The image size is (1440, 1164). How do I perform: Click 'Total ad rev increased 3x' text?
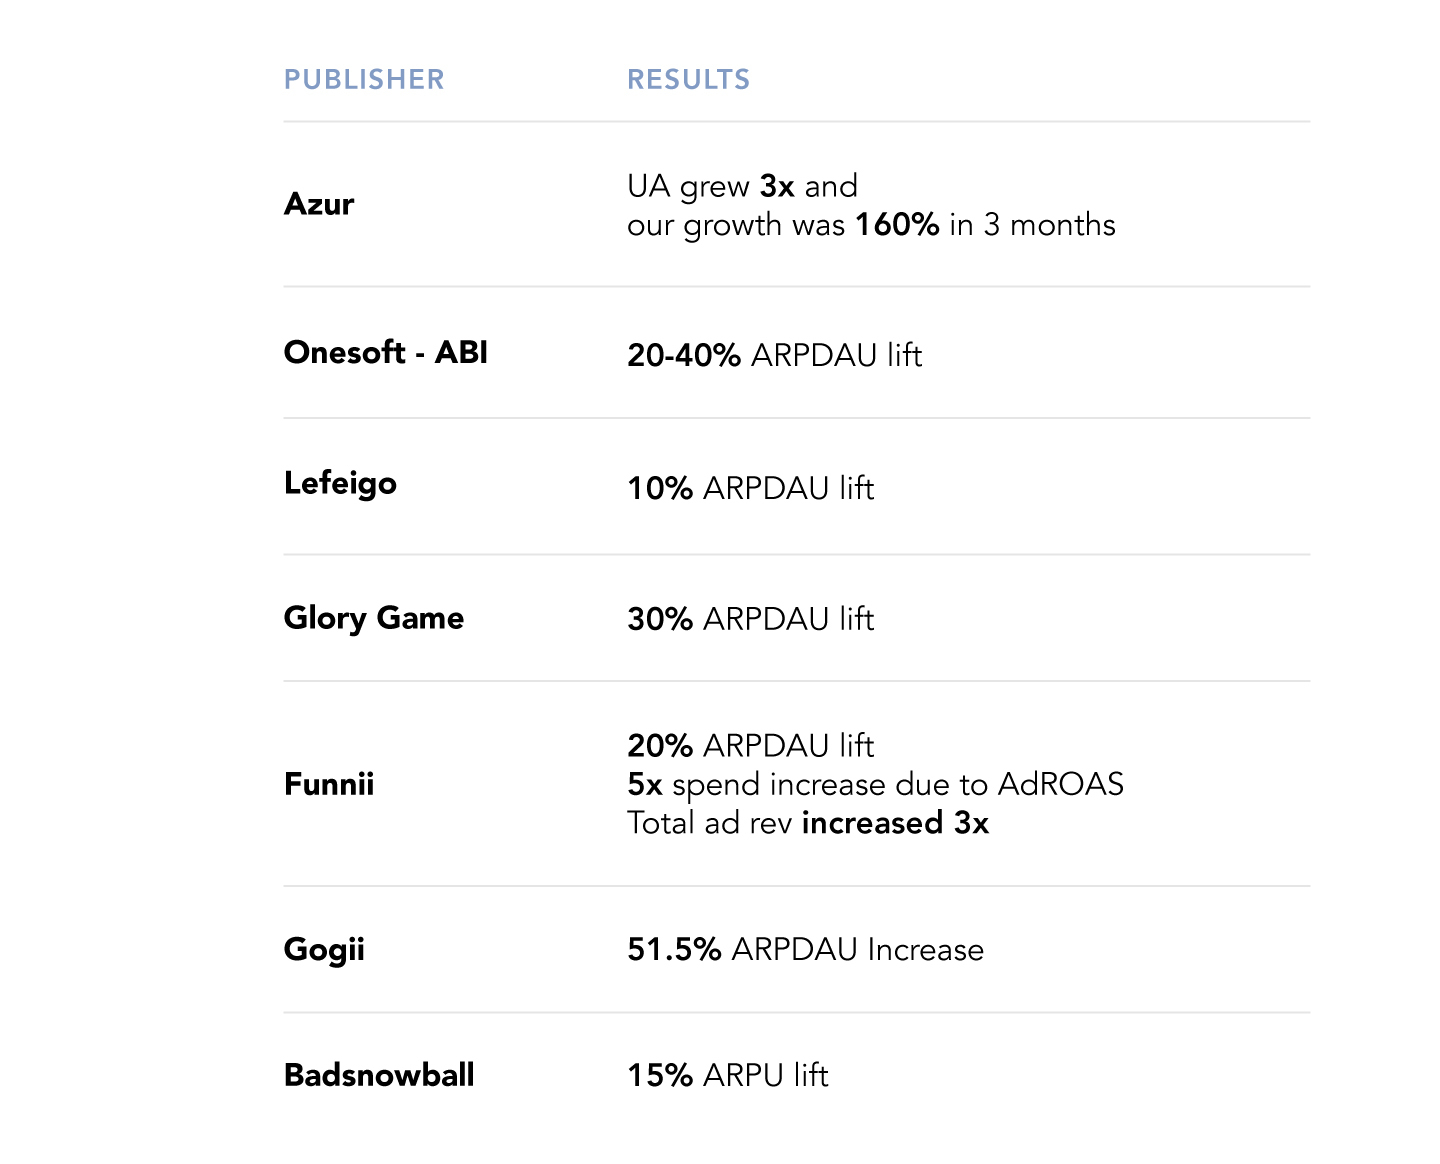pos(807,823)
